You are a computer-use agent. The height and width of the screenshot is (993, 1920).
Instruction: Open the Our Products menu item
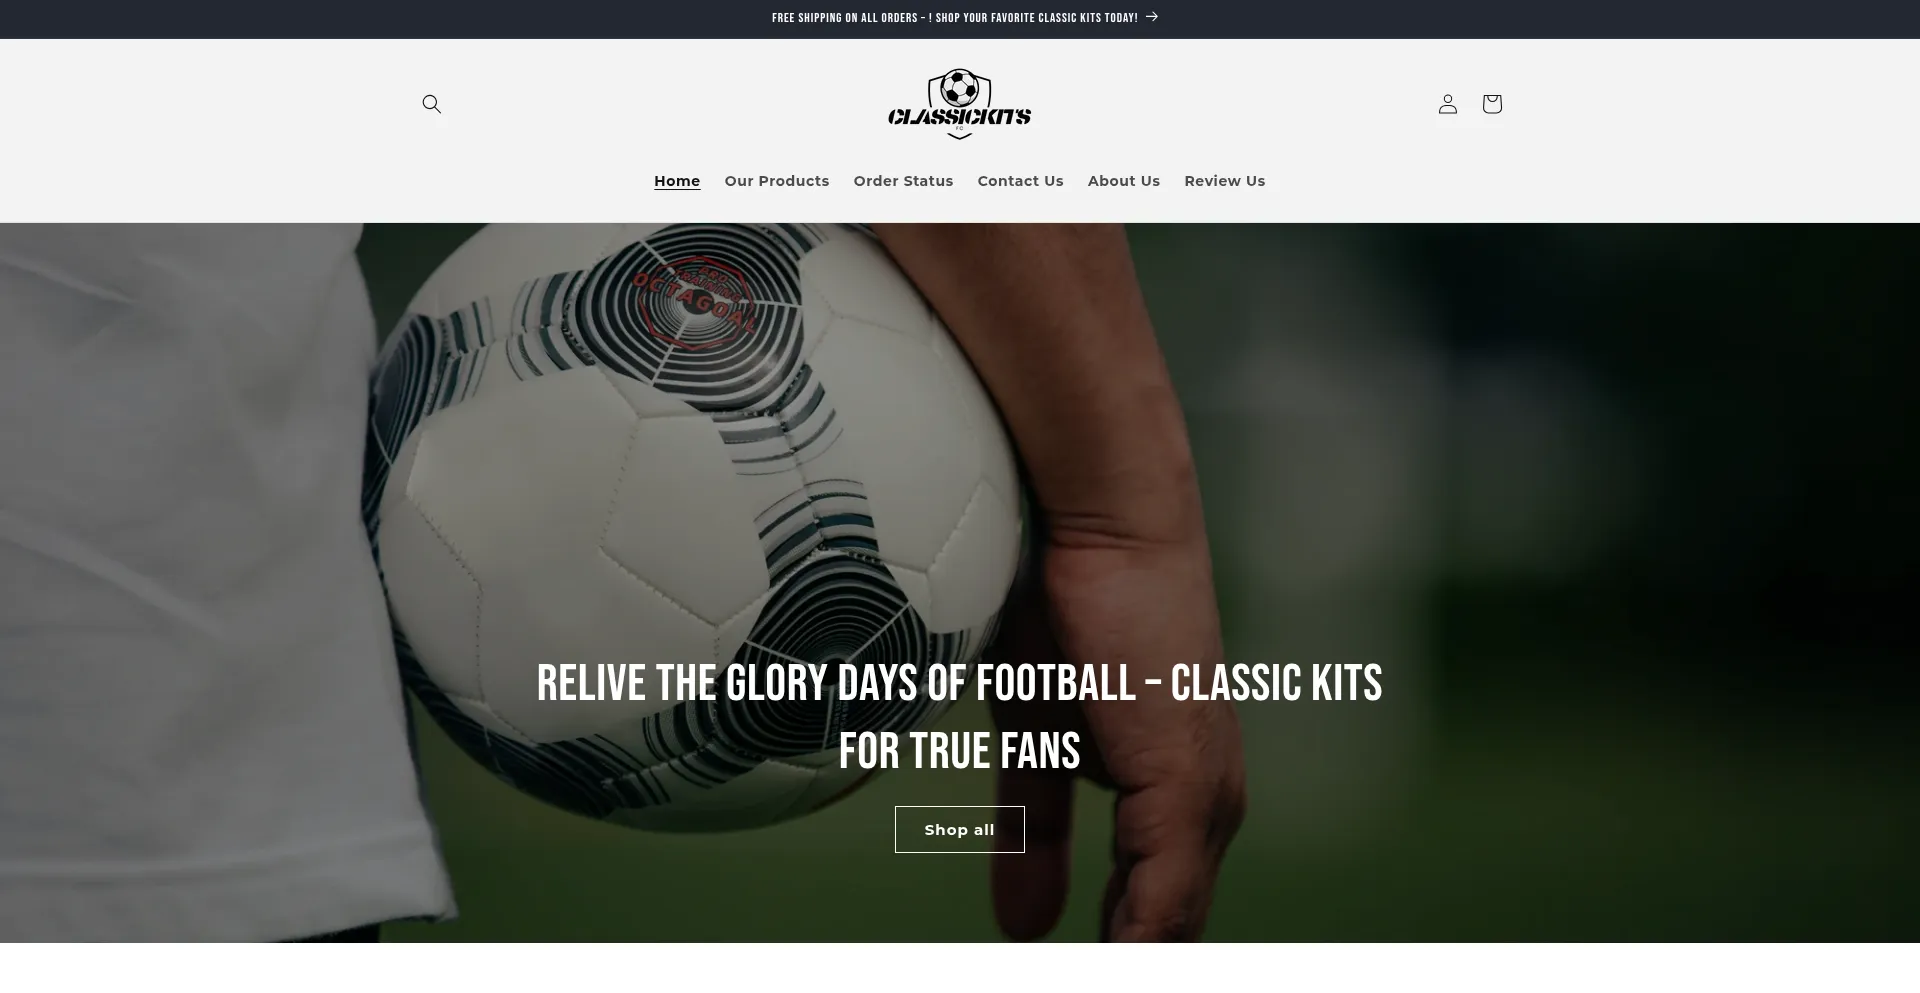coord(777,181)
